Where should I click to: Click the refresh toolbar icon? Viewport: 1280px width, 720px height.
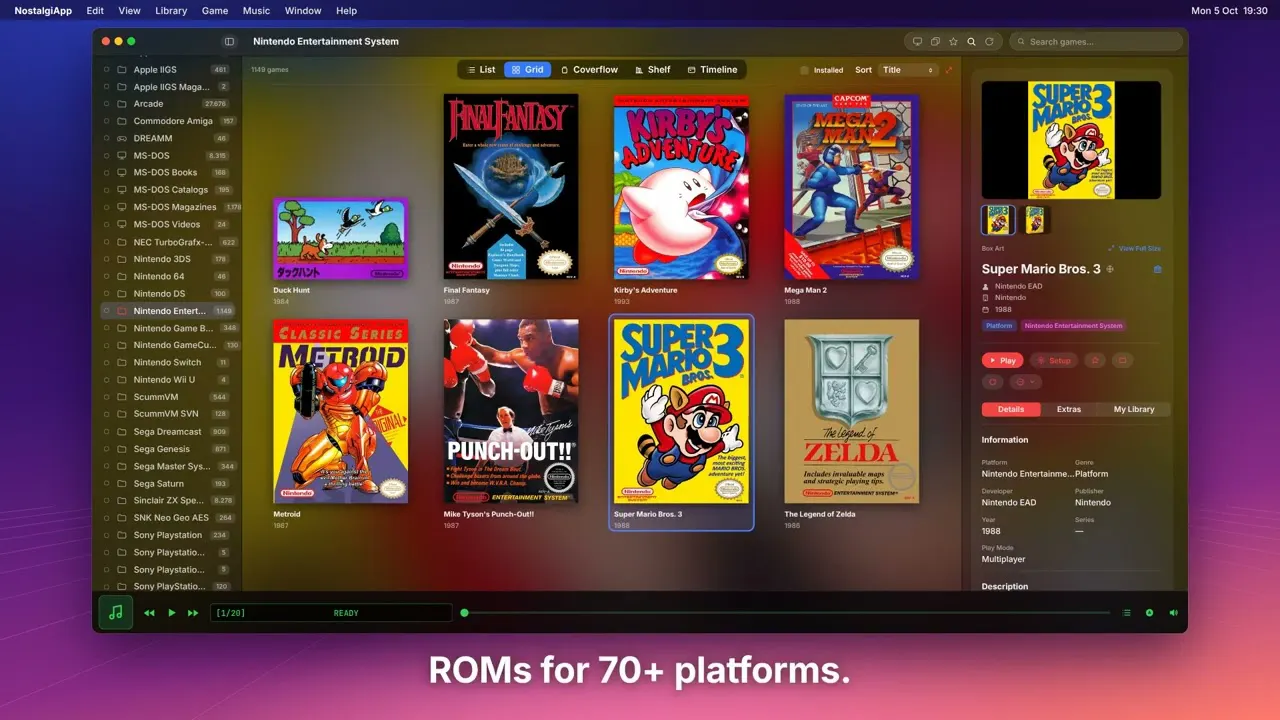click(x=989, y=41)
